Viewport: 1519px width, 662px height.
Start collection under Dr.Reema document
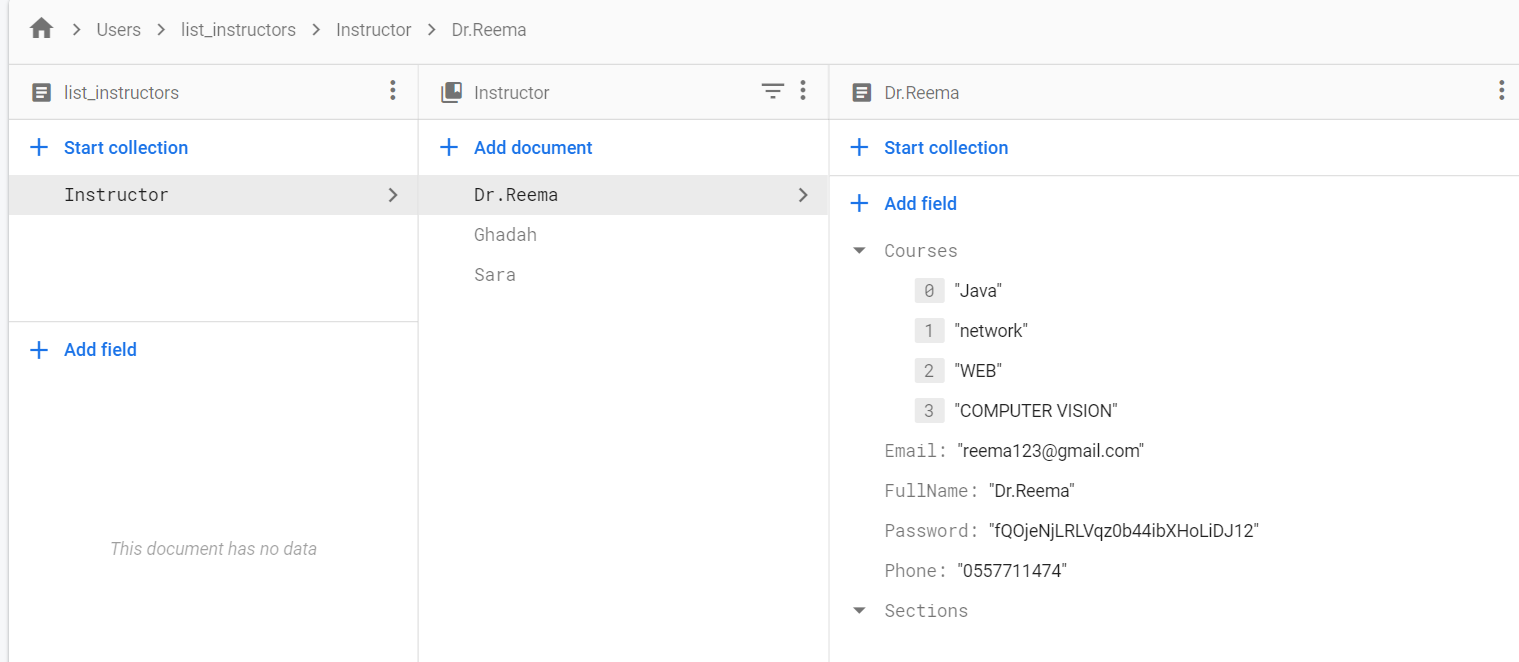946,147
